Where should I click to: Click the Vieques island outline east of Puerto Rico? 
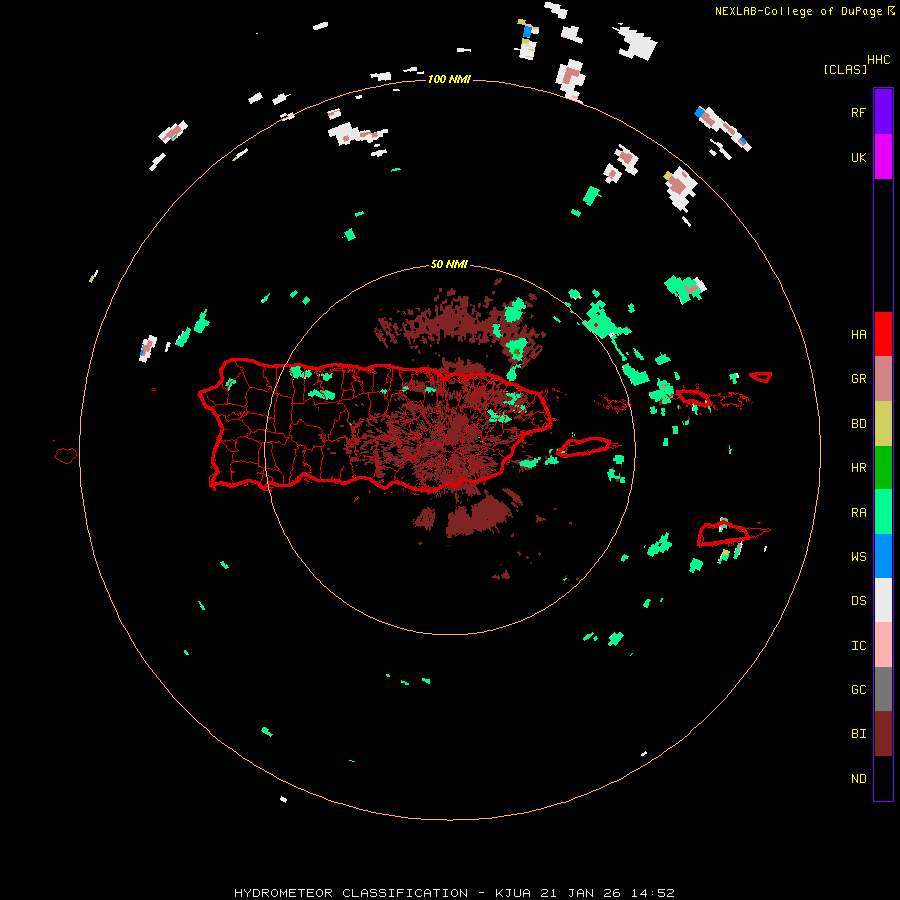pos(584,447)
